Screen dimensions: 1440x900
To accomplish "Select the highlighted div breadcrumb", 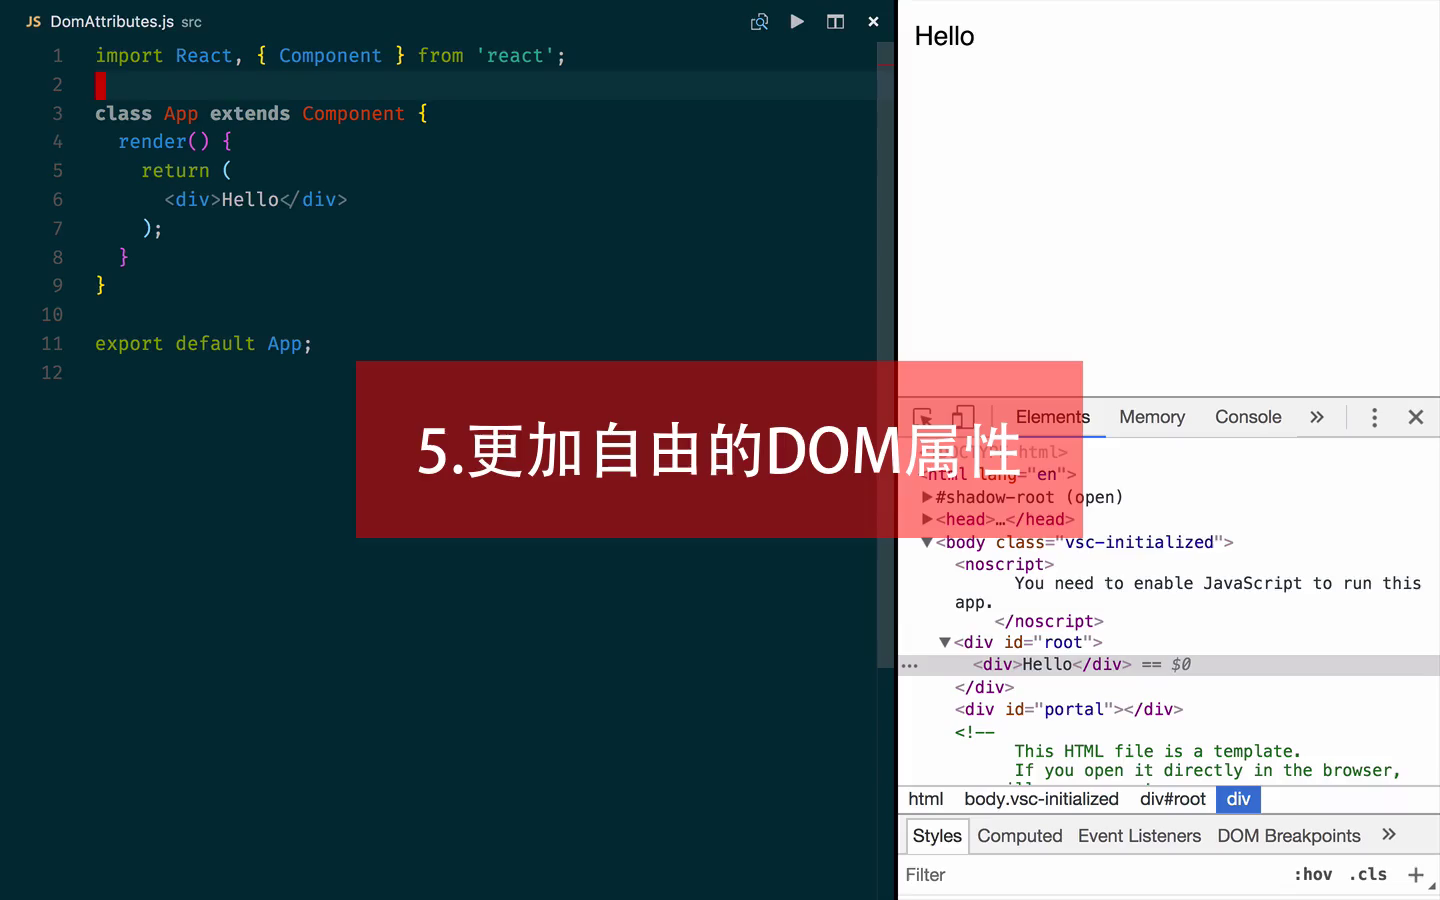I will [1238, 799].
